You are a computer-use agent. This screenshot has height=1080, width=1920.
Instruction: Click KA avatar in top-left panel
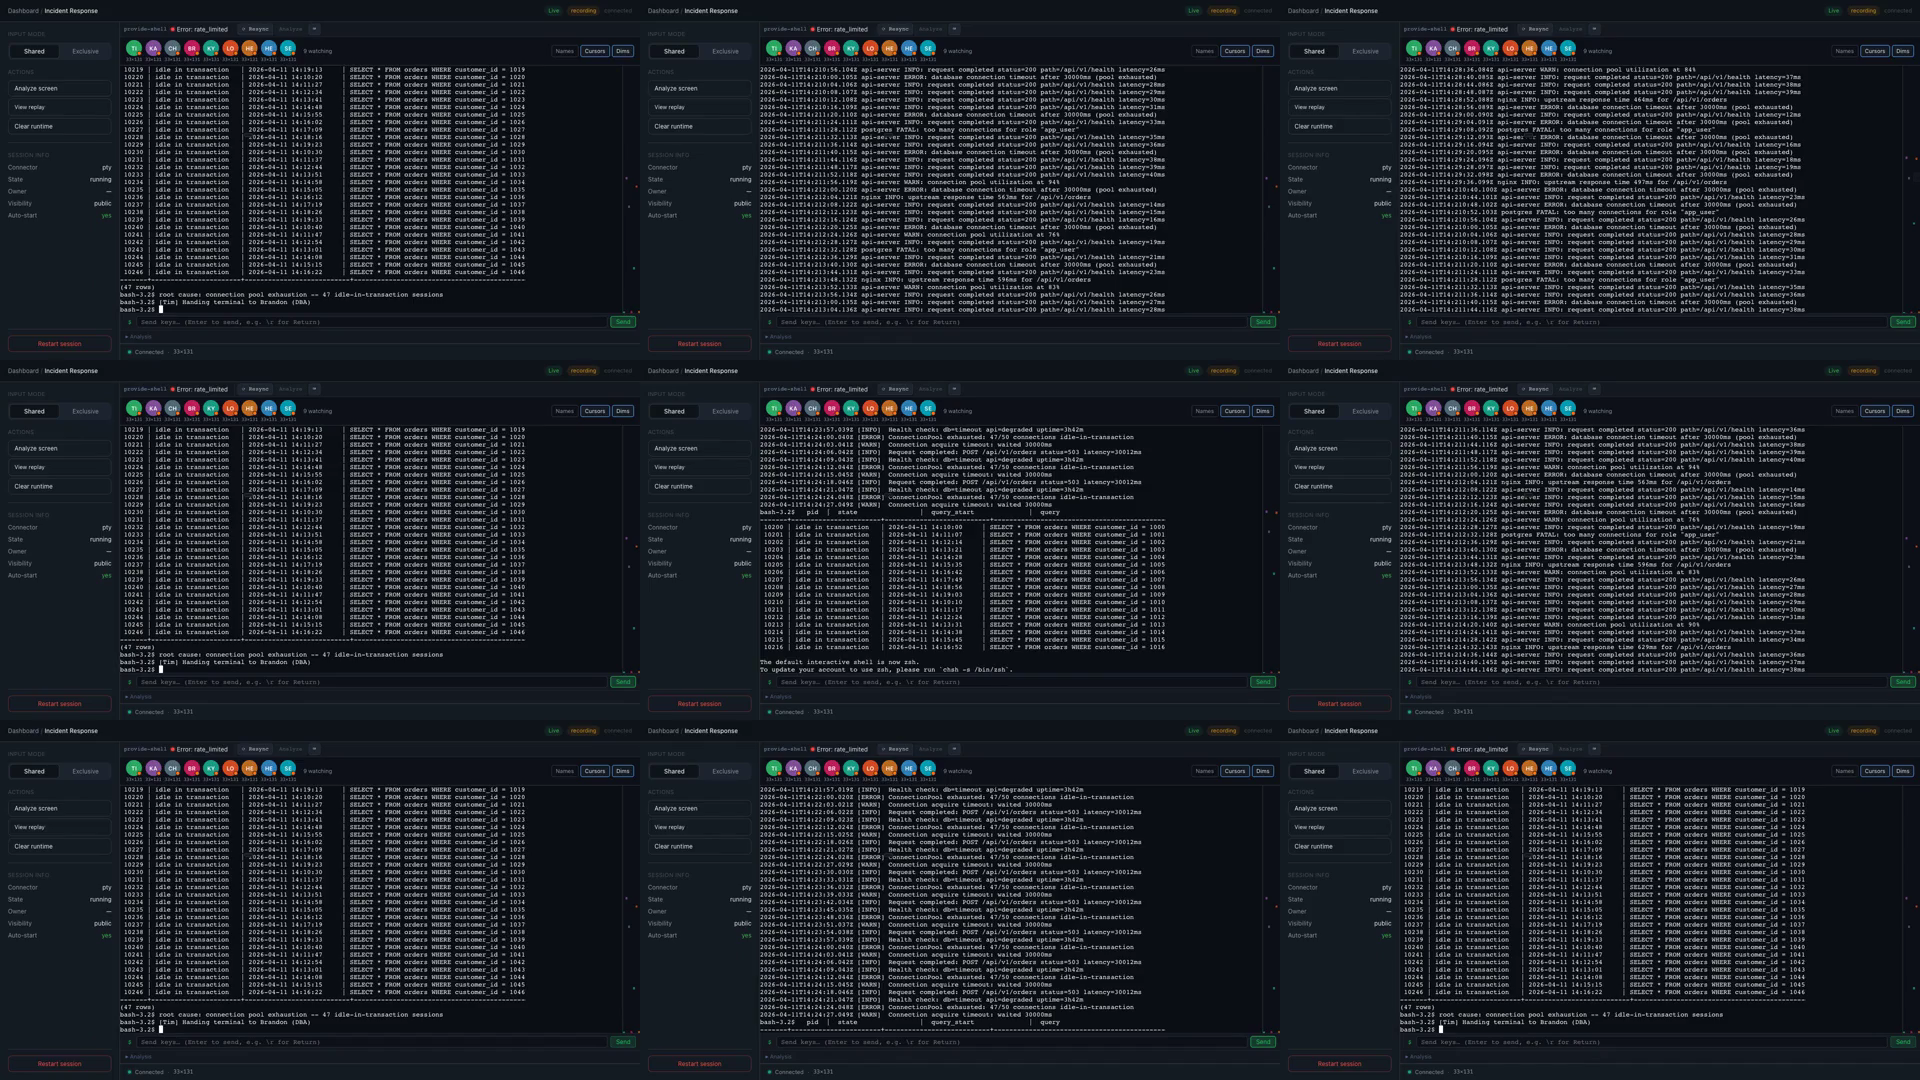153,48
